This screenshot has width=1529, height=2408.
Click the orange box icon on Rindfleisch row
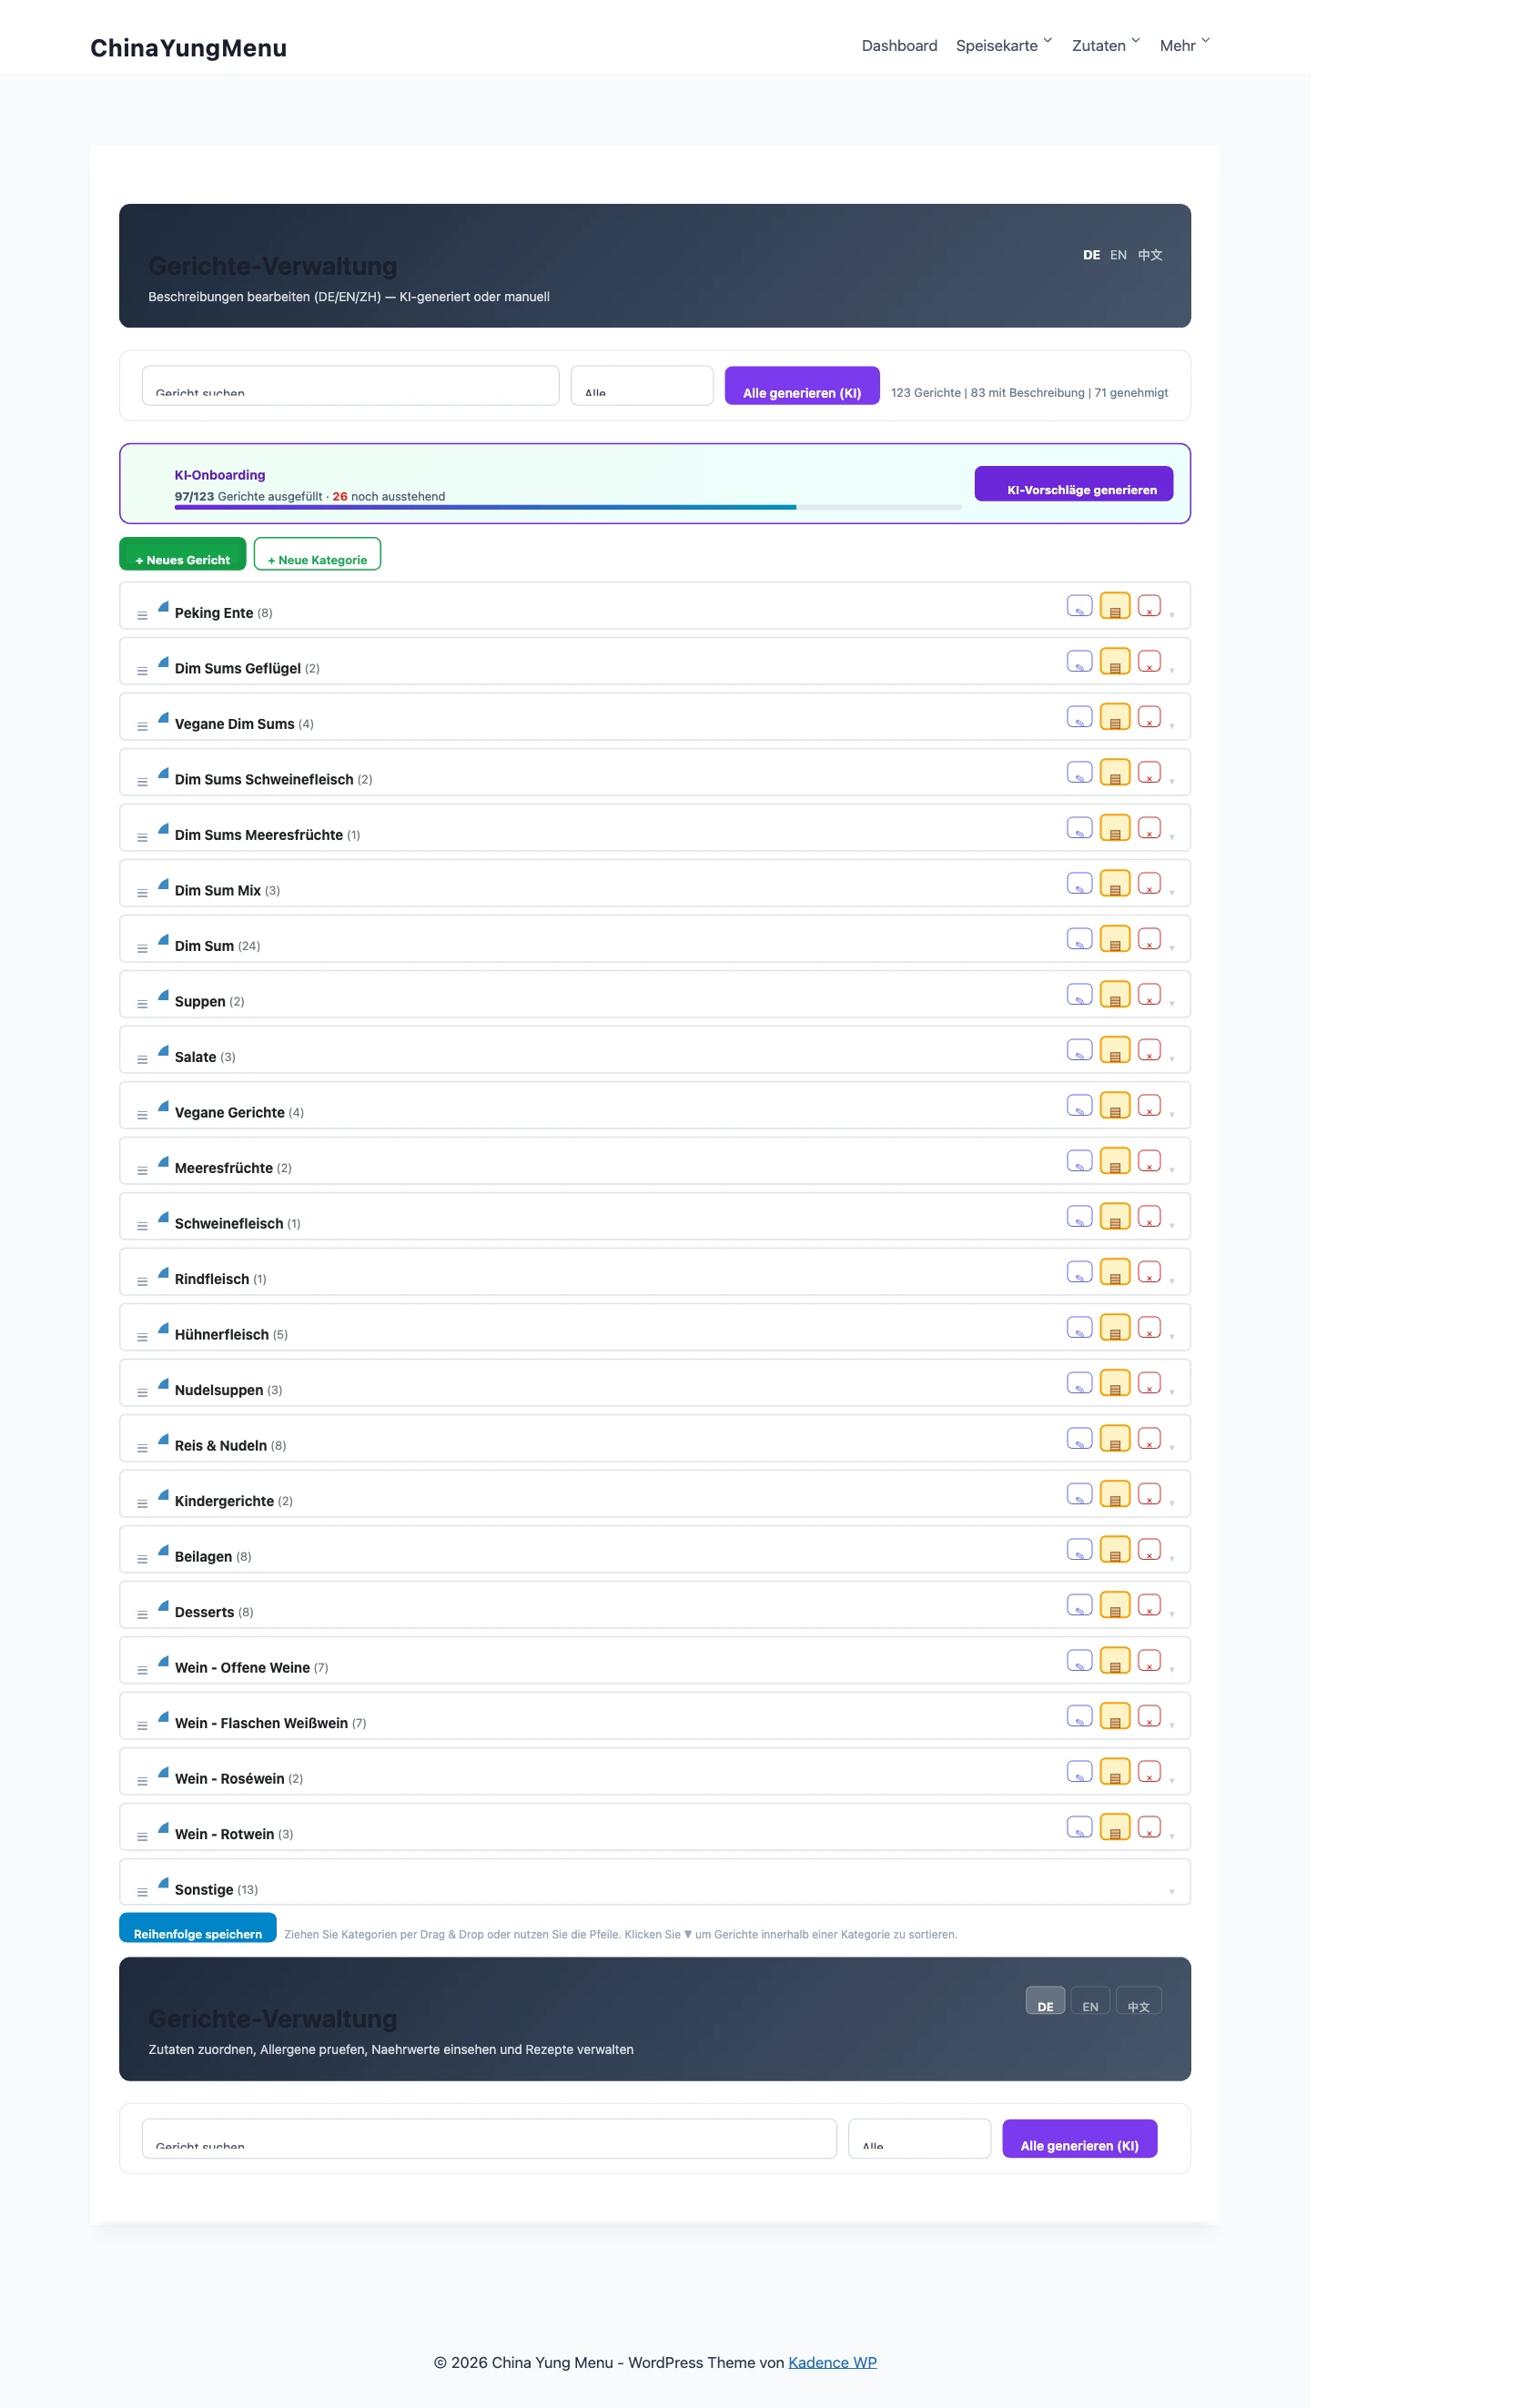point(1114,1272)
